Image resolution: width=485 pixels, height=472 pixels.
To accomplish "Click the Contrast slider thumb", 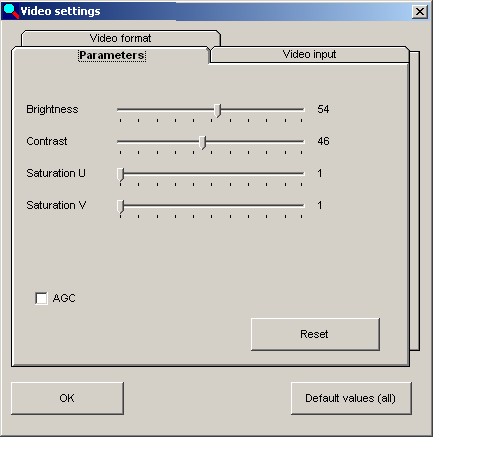I will (202, 142).
